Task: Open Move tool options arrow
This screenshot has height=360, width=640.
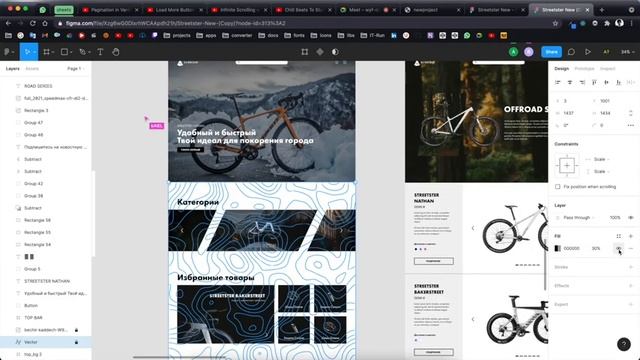Action: tap(34, 52)
